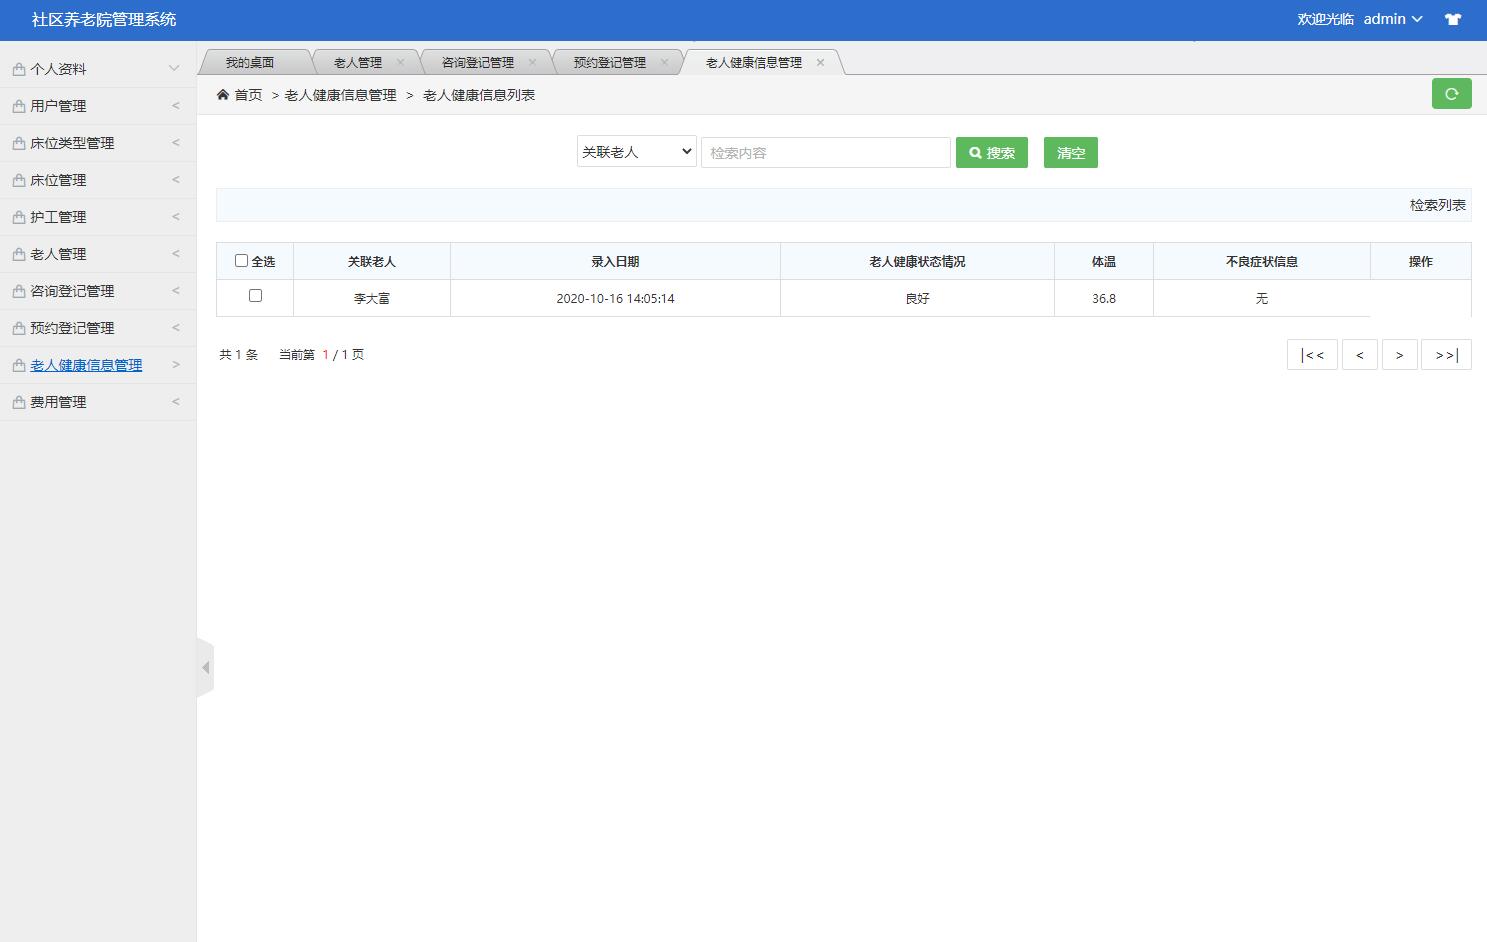Click the sidebar collapse arrow on left edge
The width and height of the screenshot is (1487, 942).
click(206, 666)
